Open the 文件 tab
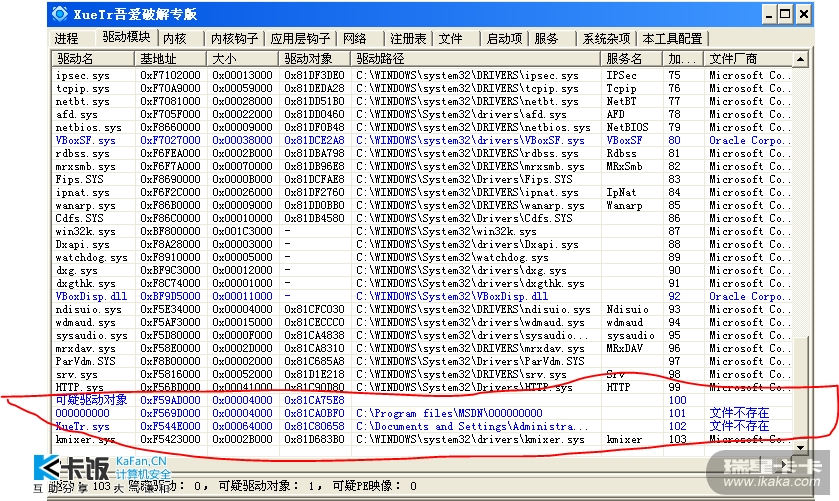This screenshot has width=839, height=501. pos(451,39)
